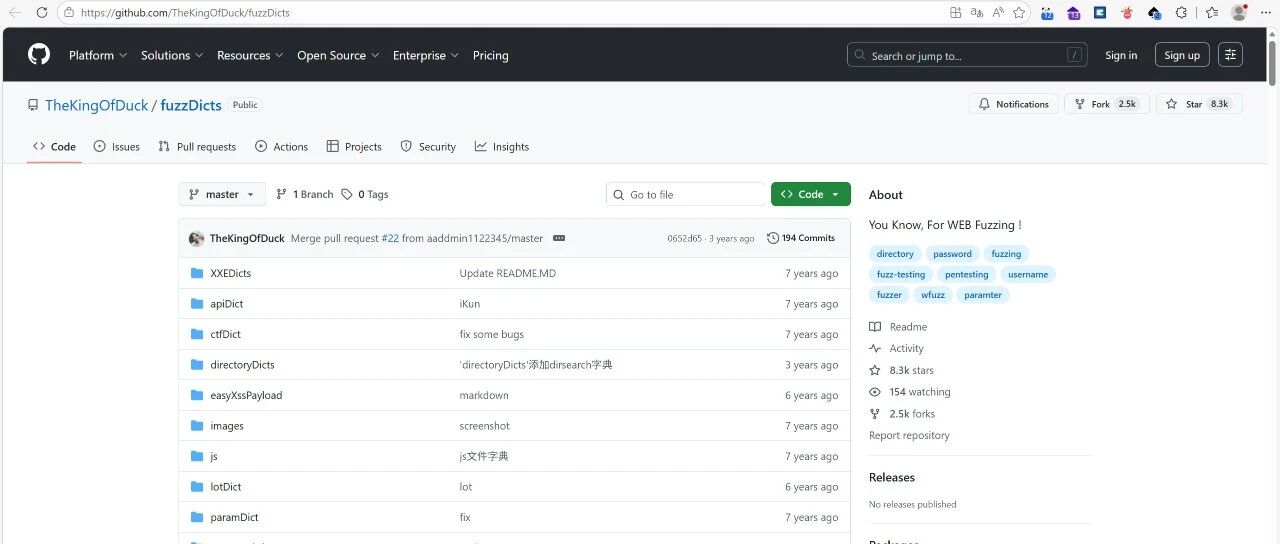Click the images folder icon
This screenshot has width=1280, height=544.
[x=197, y=426]
